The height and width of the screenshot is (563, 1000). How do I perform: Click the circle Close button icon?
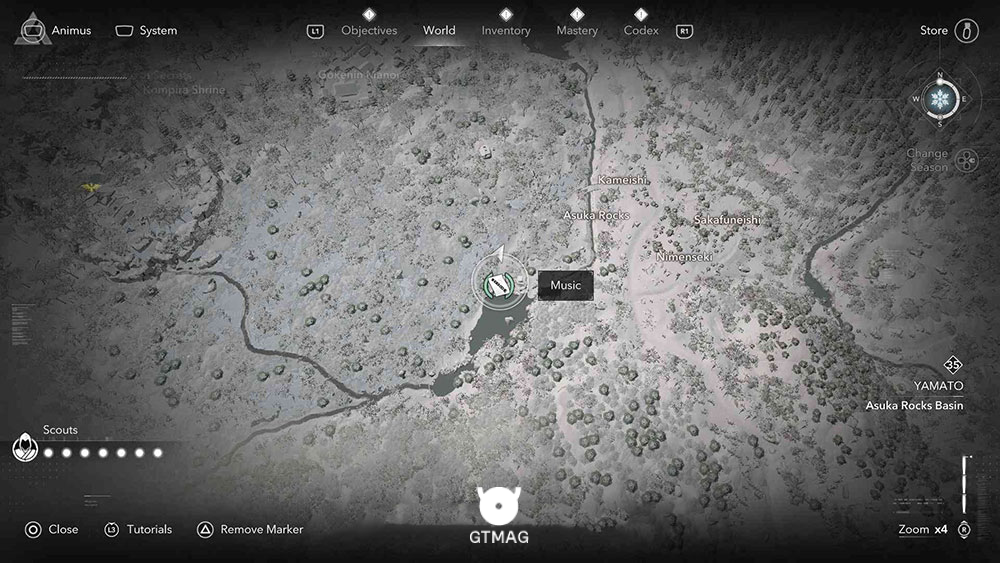33,530
